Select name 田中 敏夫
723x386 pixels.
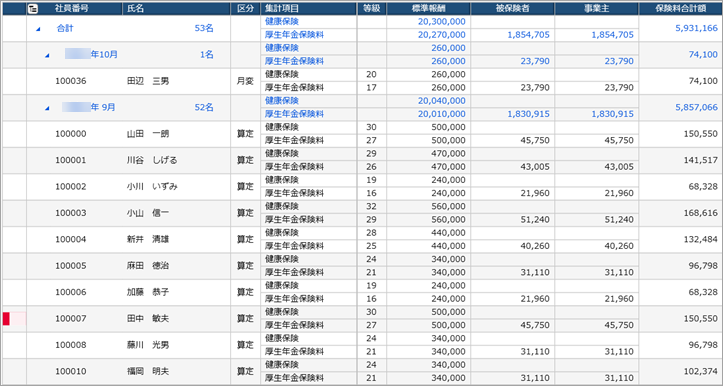point(148,319)
